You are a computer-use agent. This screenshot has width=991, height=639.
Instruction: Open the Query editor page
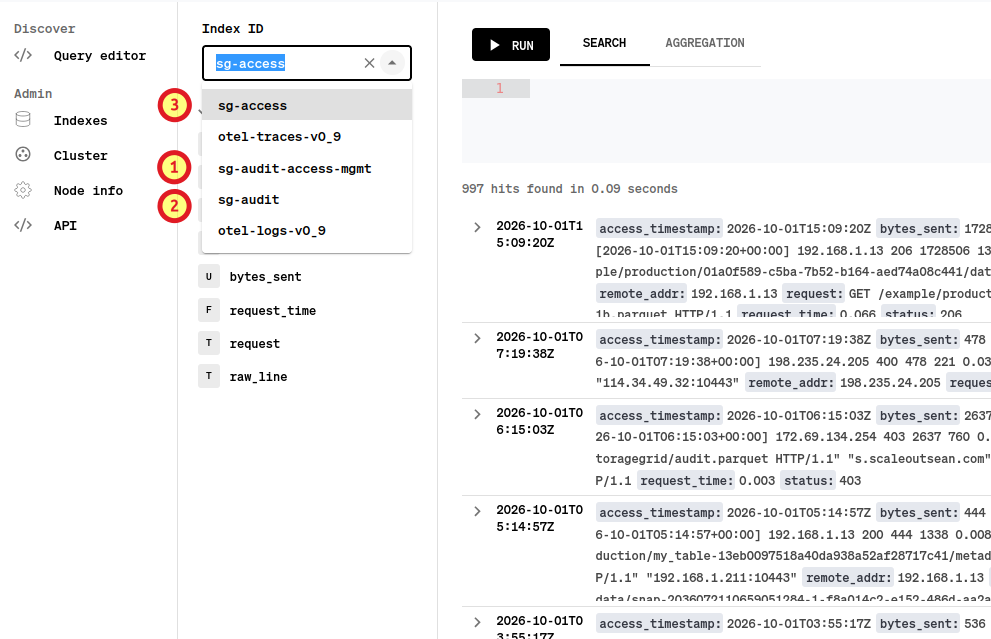(x=99, y=56)
